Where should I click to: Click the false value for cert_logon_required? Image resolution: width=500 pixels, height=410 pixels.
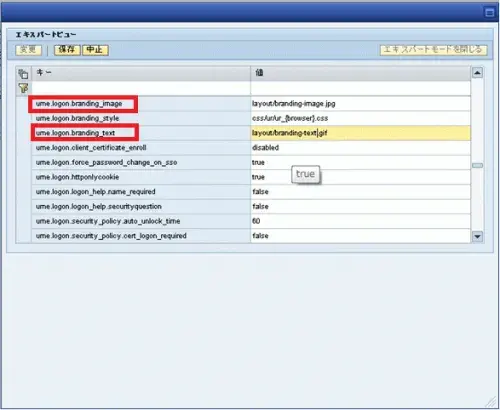click(x=361, y=236)
